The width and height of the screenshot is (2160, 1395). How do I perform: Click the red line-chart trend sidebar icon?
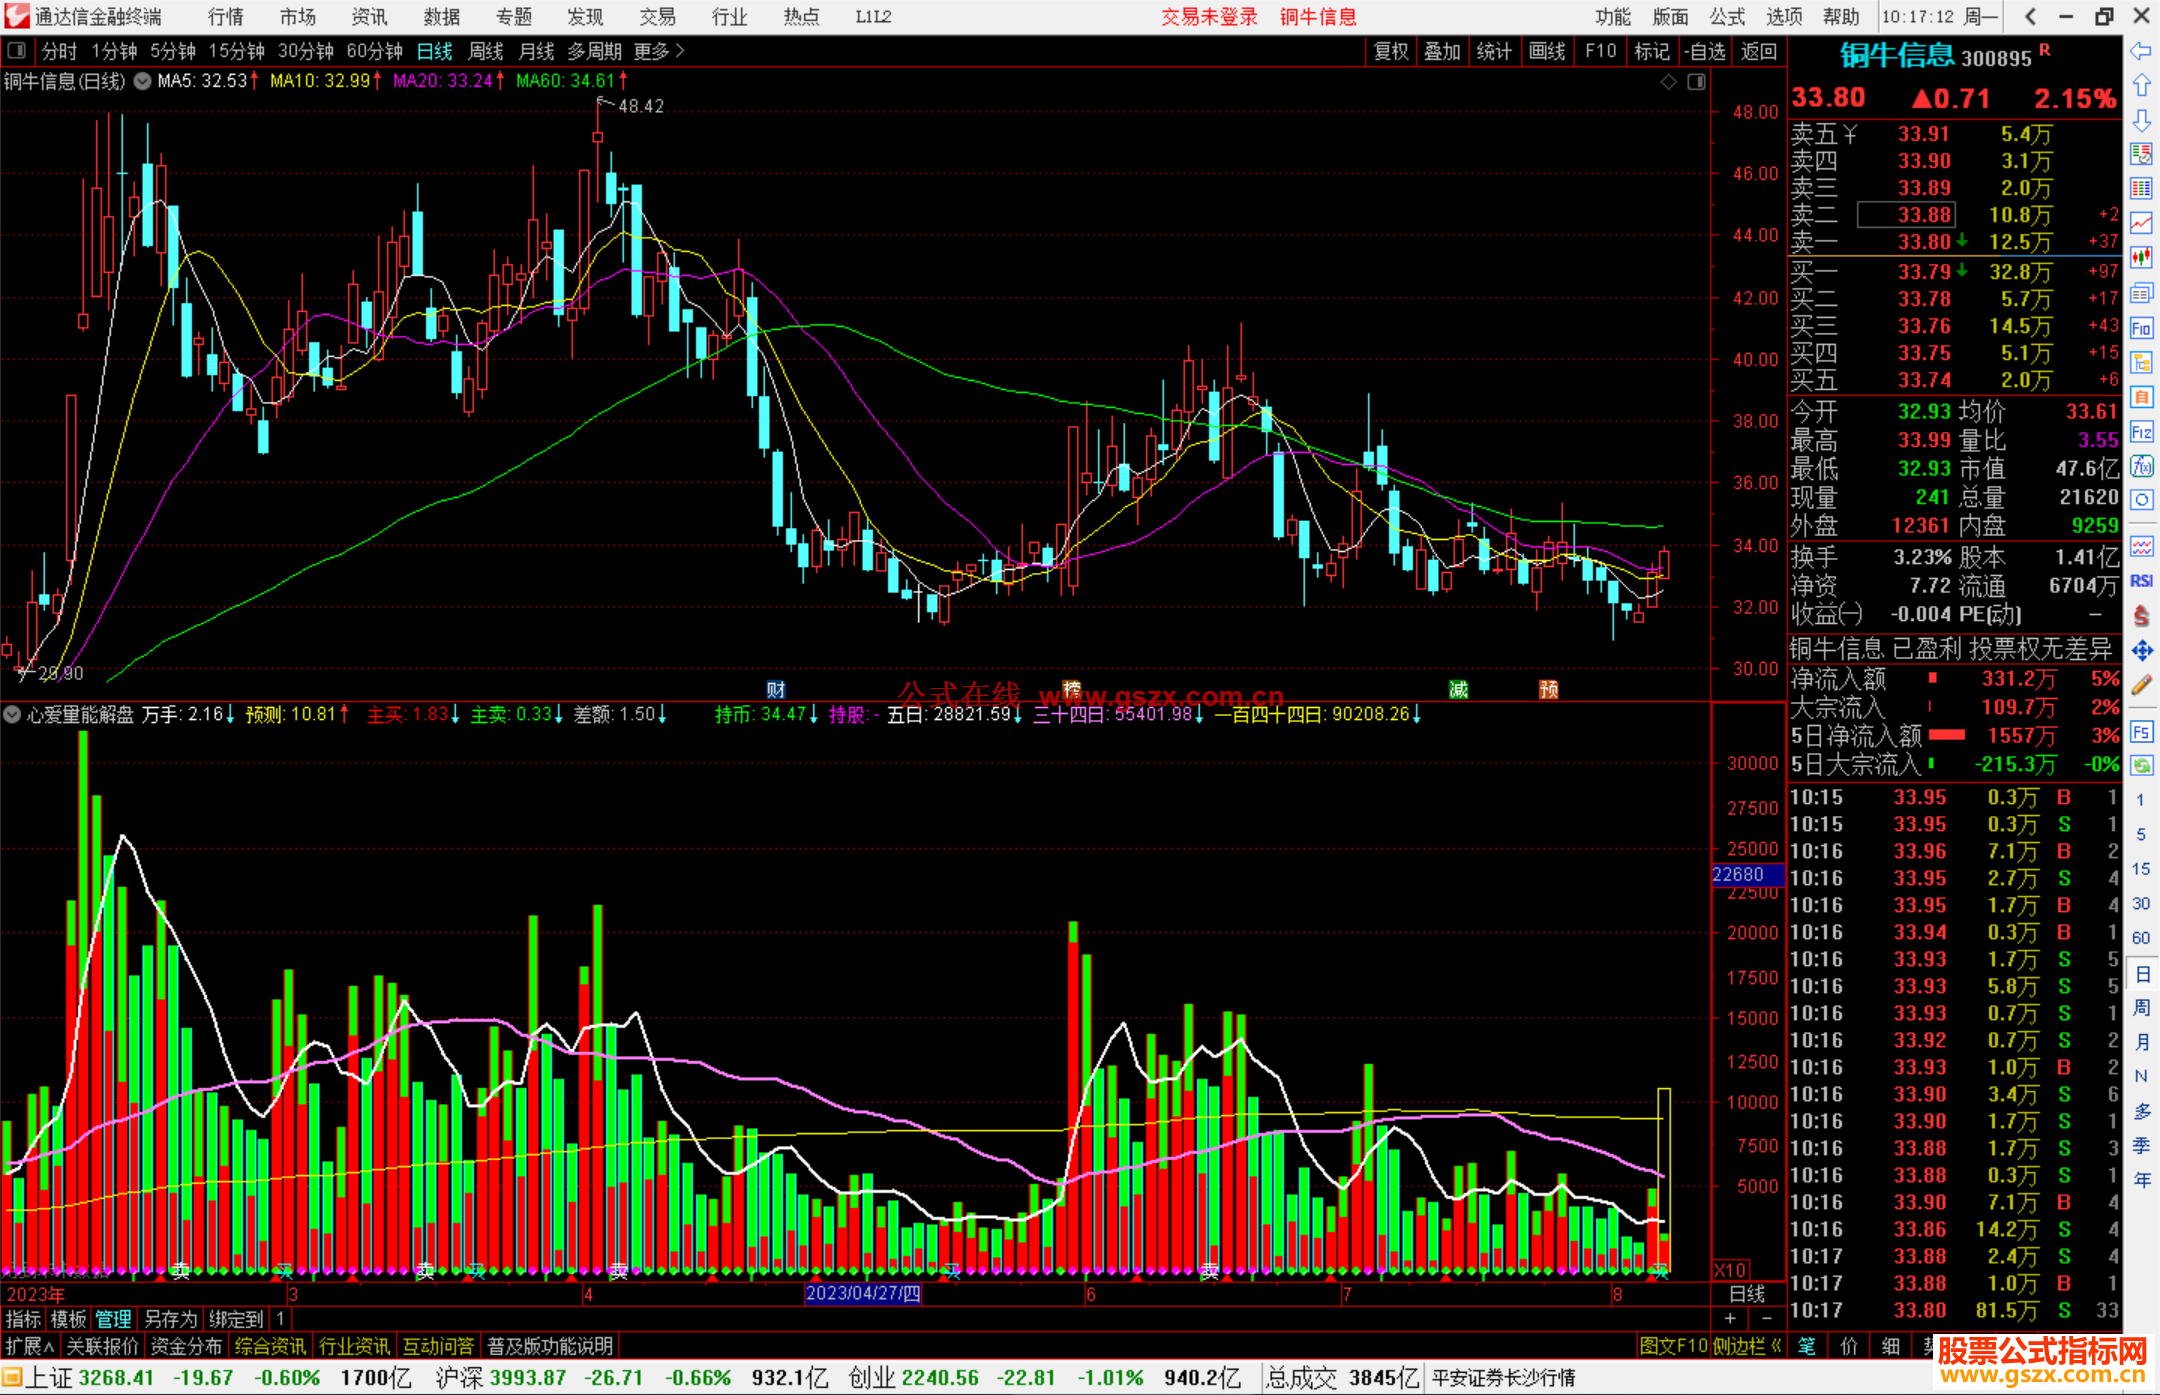[2141, 223]
